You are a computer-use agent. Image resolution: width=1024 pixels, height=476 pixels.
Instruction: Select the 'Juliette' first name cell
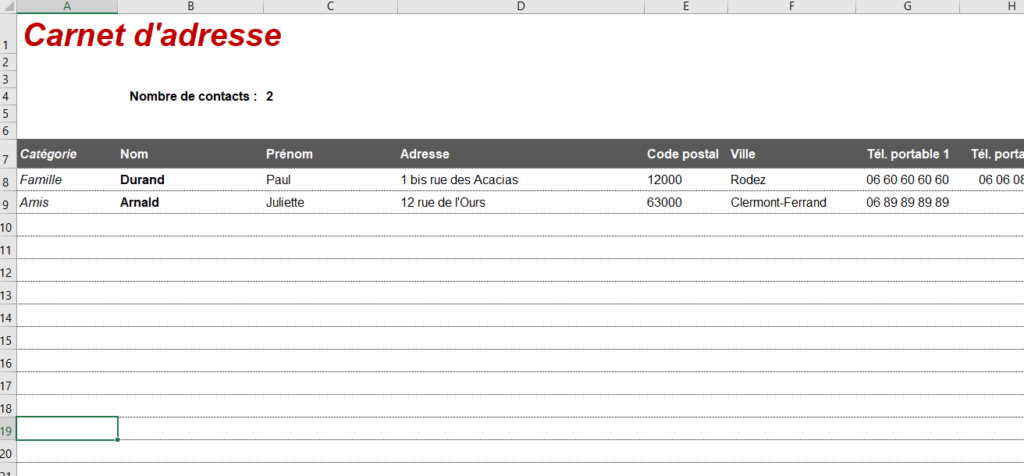pos(330,203)
